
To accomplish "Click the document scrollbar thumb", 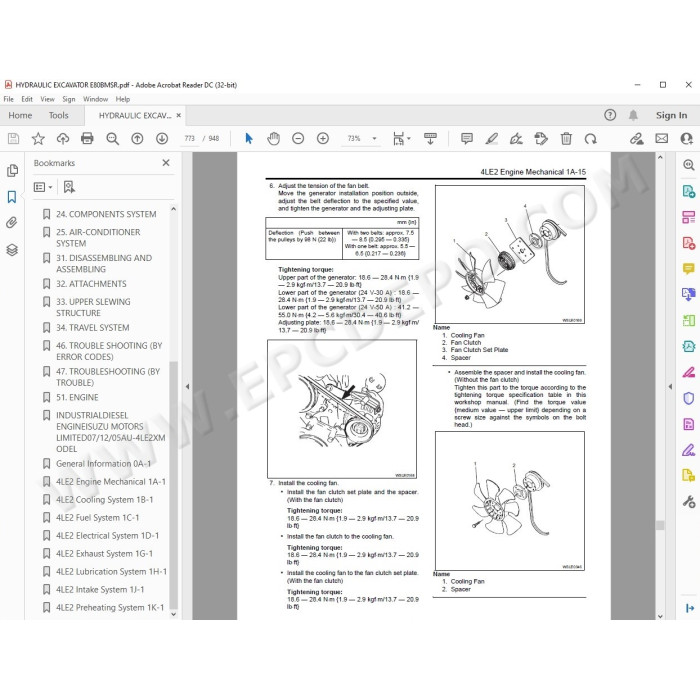I will [660, 525].
